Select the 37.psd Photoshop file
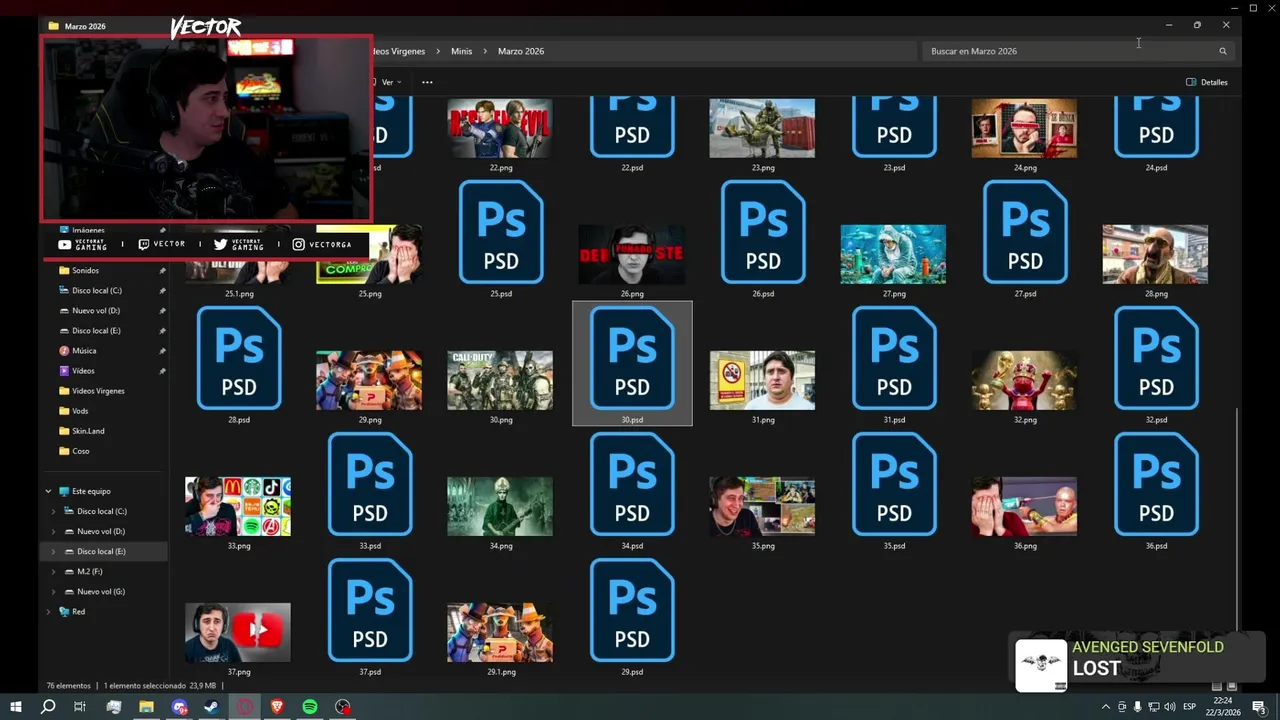This screenshot has height=720, width=1280. click(x=370, y=610)
